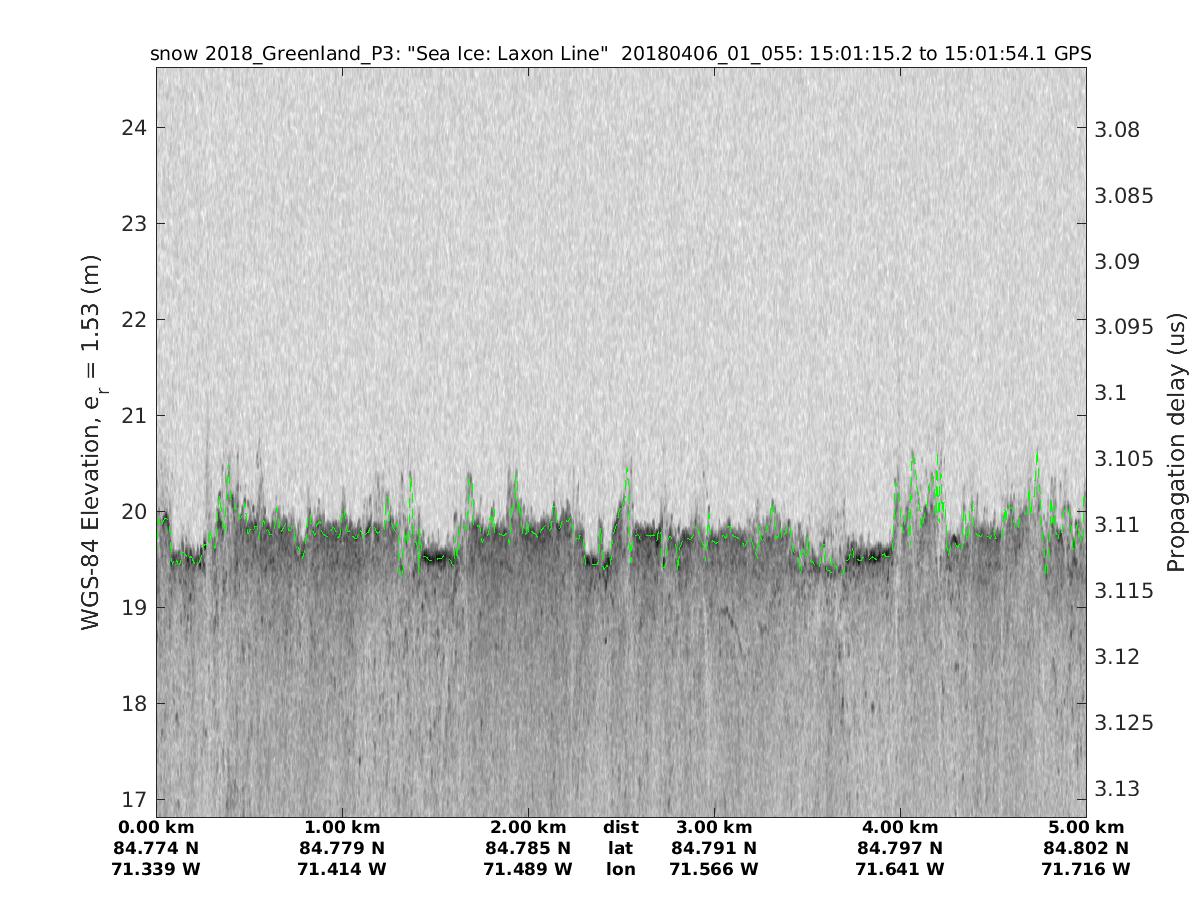Select the 22 elevation tick label
The width and height of the screenshot is (1200, 900).
coord(134,319)
